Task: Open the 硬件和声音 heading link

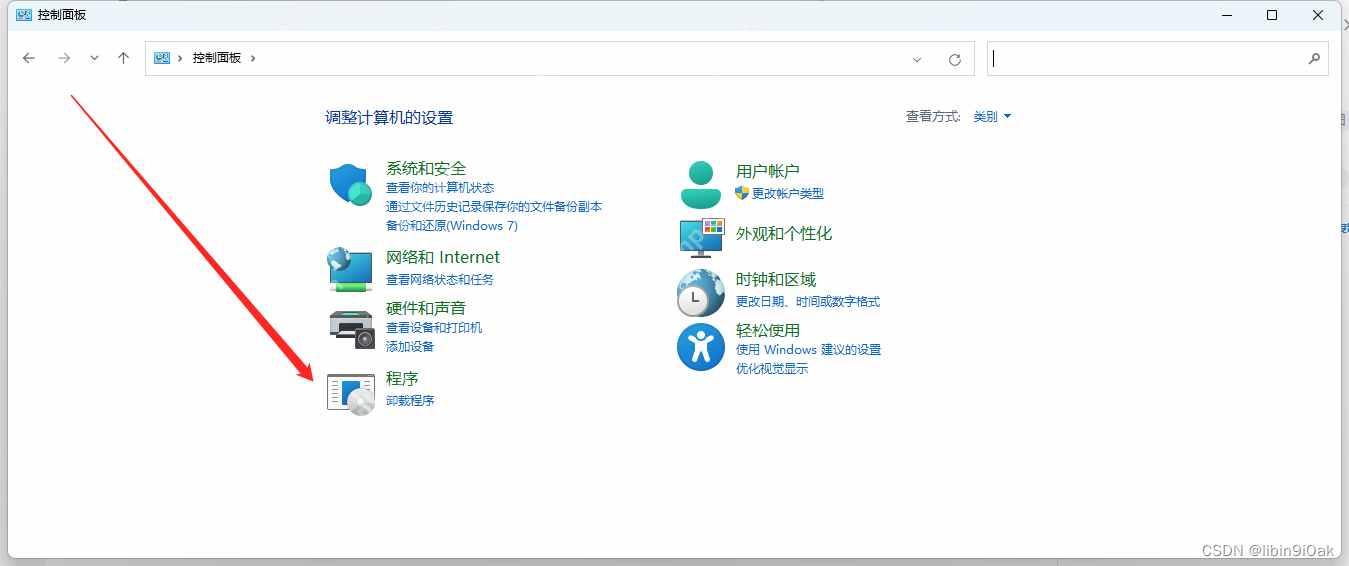Action: [x=426, y=308]
